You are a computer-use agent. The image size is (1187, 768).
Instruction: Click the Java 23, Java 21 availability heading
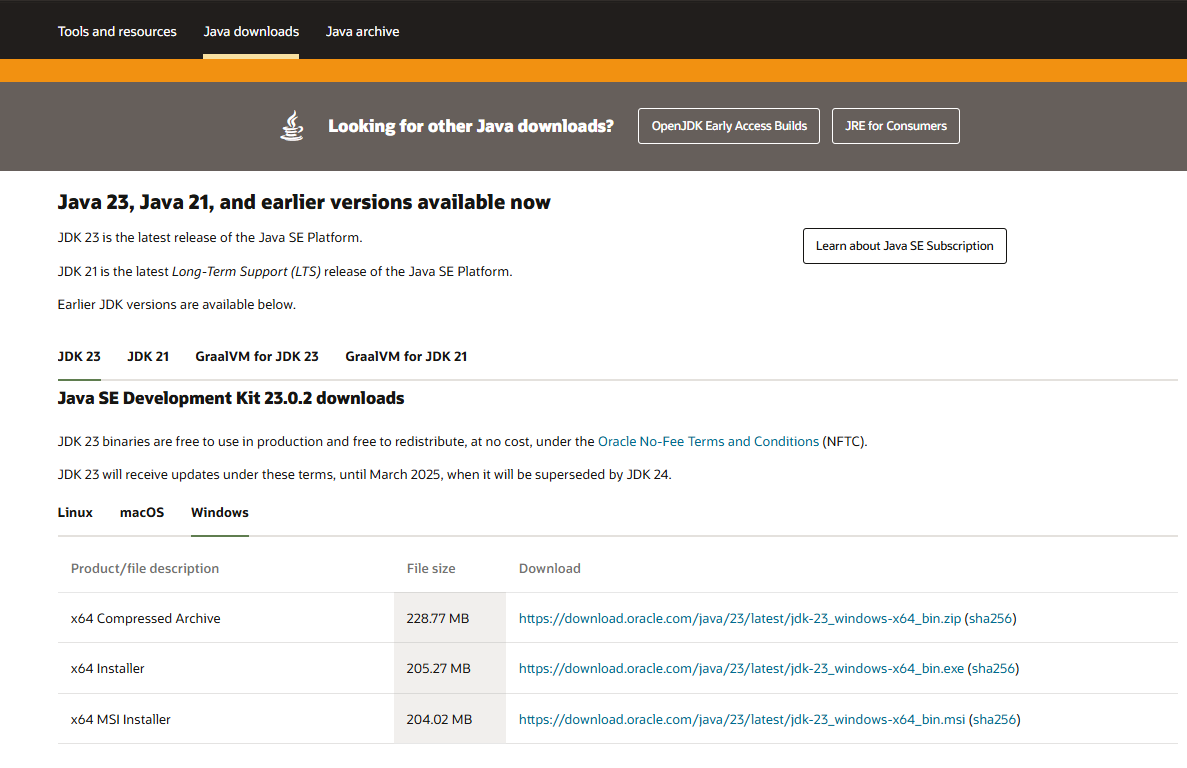click(304, 202)
